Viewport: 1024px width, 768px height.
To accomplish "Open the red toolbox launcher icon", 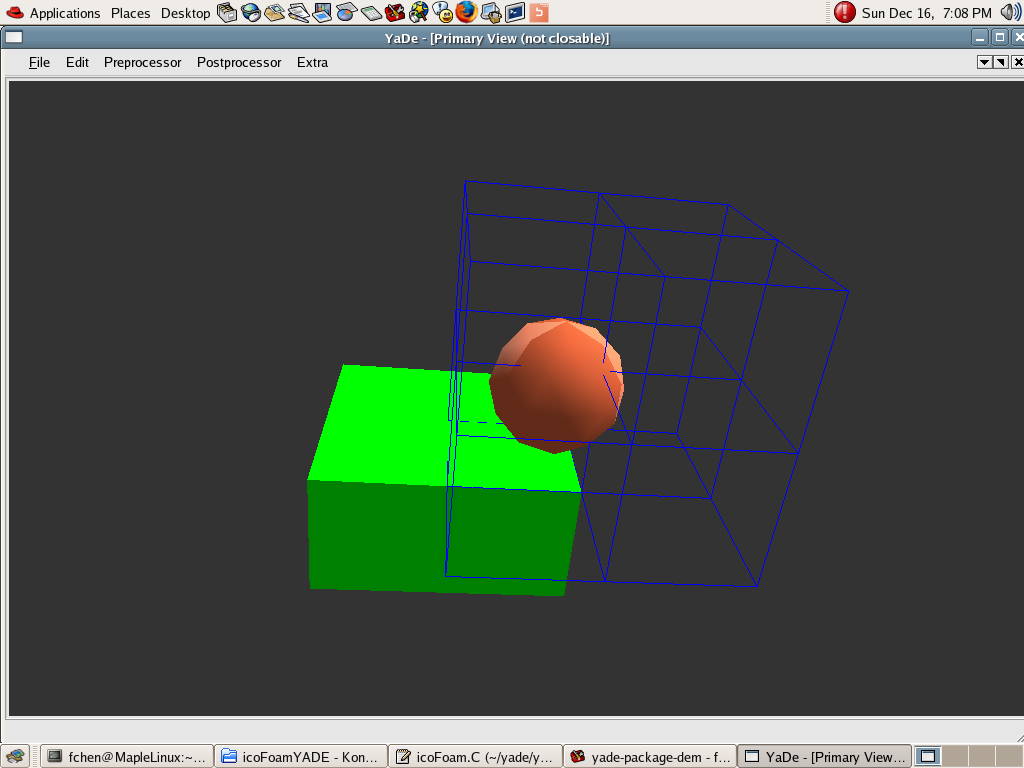I will point(395,12).
